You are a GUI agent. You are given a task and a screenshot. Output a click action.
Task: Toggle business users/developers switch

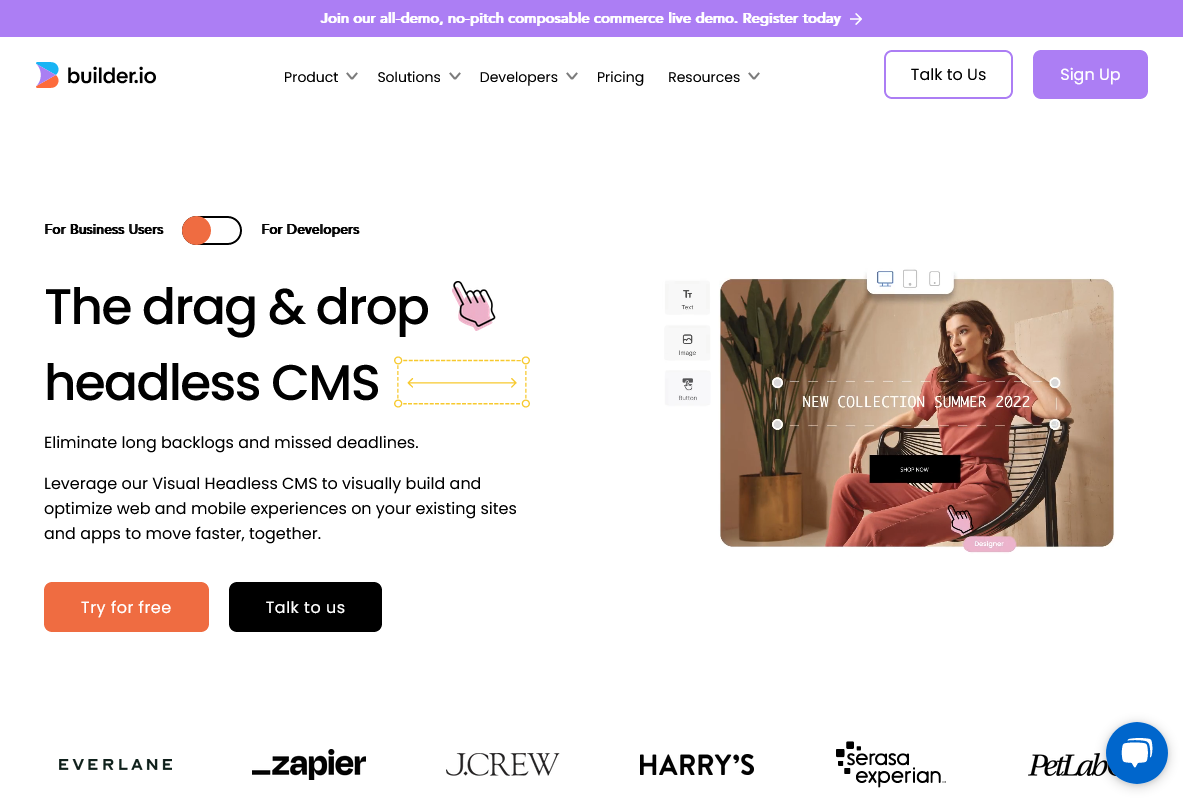pos(212,230)
